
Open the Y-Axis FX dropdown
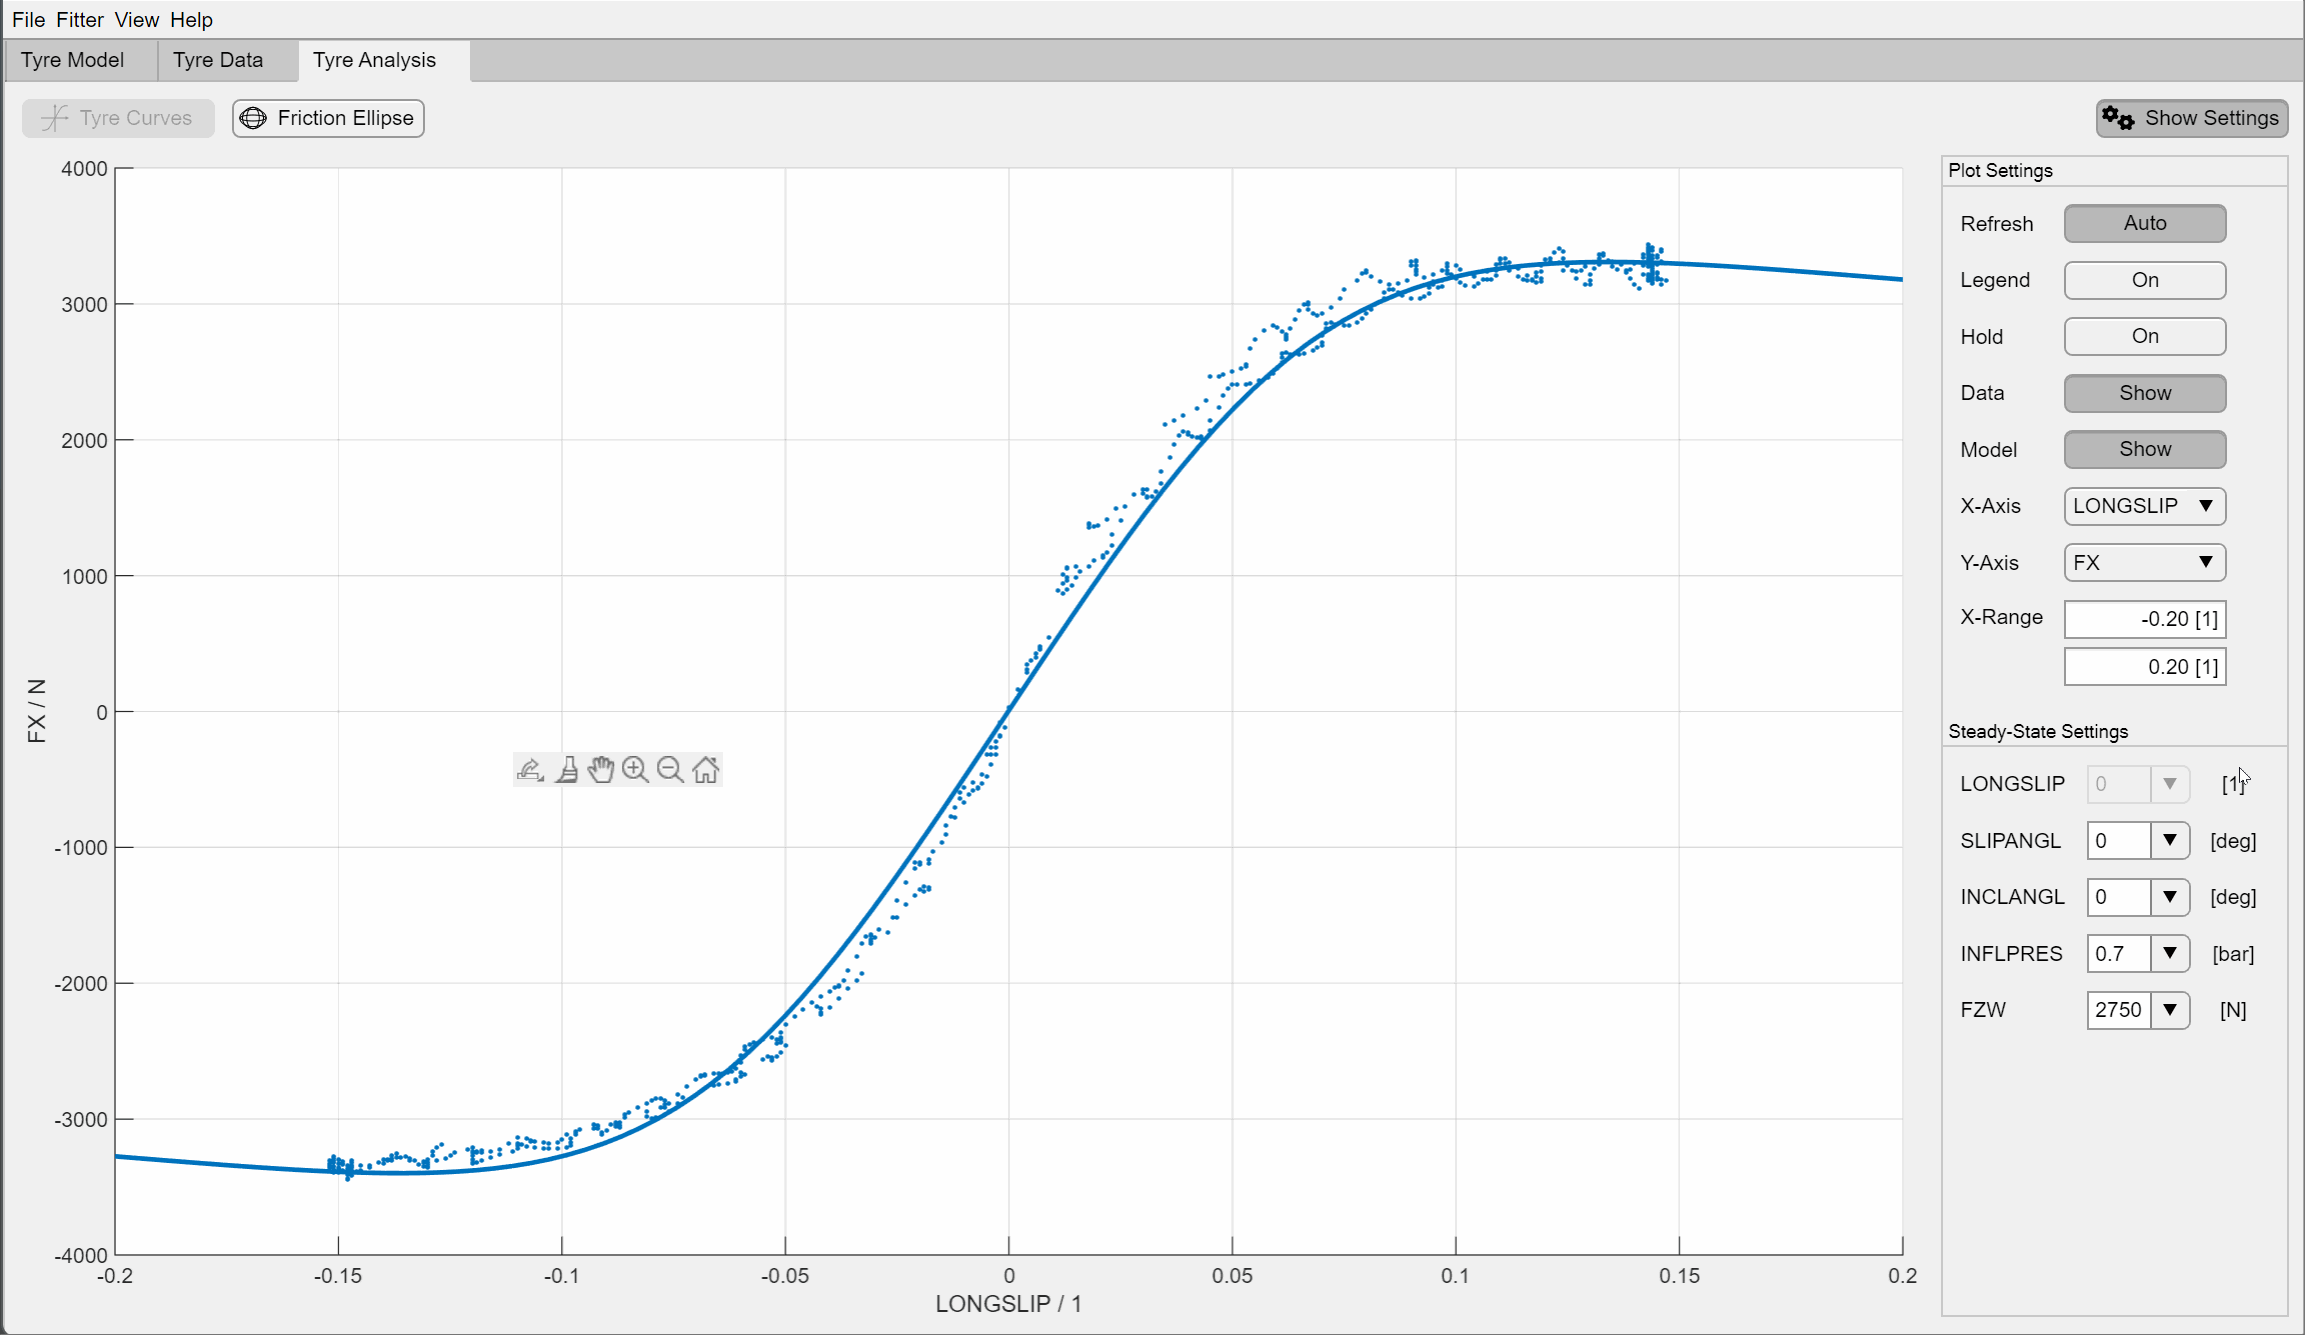click(x=2144, y=562)
